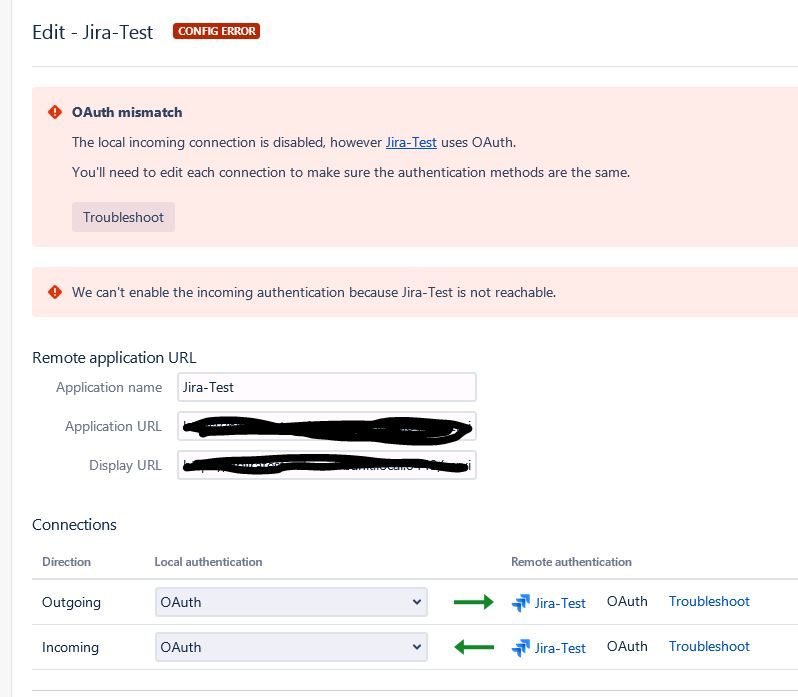The height and width of the screenshot is (697, 798).
Task: Click the 'Direction' column header
Action: click(66, 562)
